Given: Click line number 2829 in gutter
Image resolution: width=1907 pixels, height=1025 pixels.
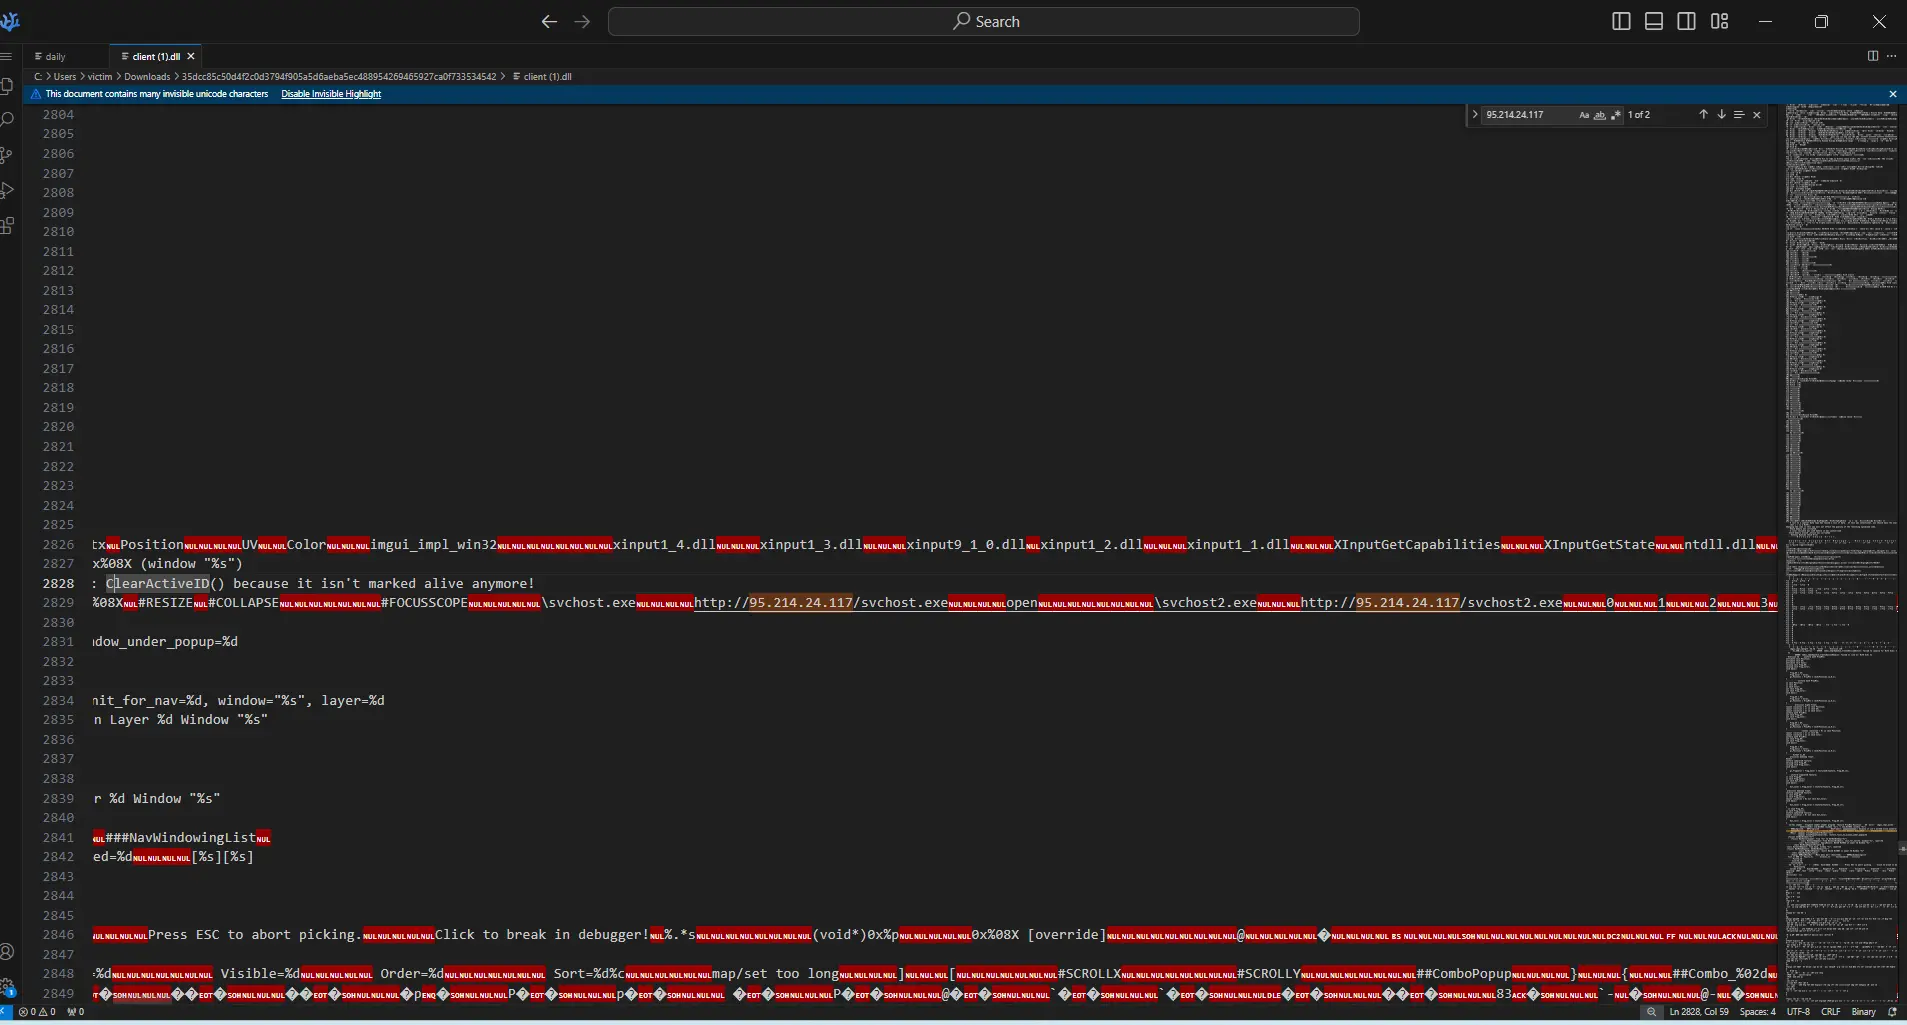Looking at the screenshot, I should (x=58, y=603).
